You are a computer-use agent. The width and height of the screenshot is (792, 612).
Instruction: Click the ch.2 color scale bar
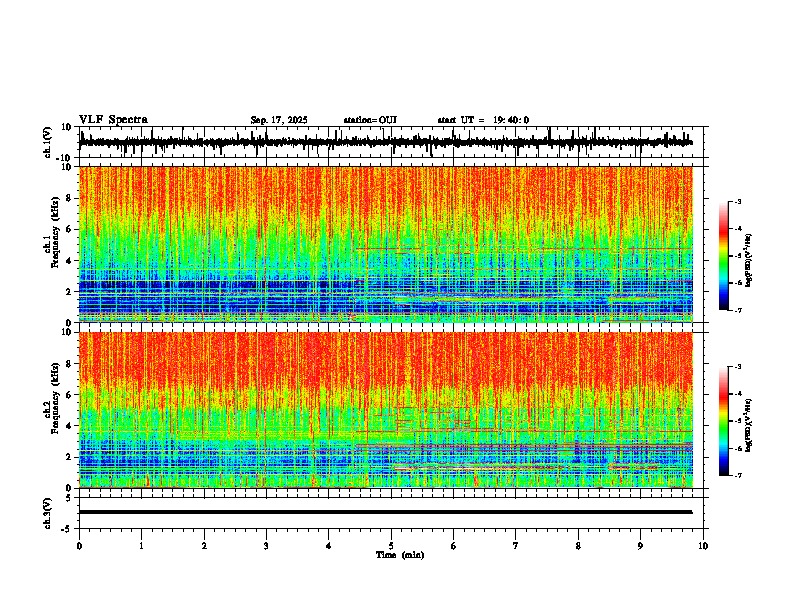pos(723,421)
